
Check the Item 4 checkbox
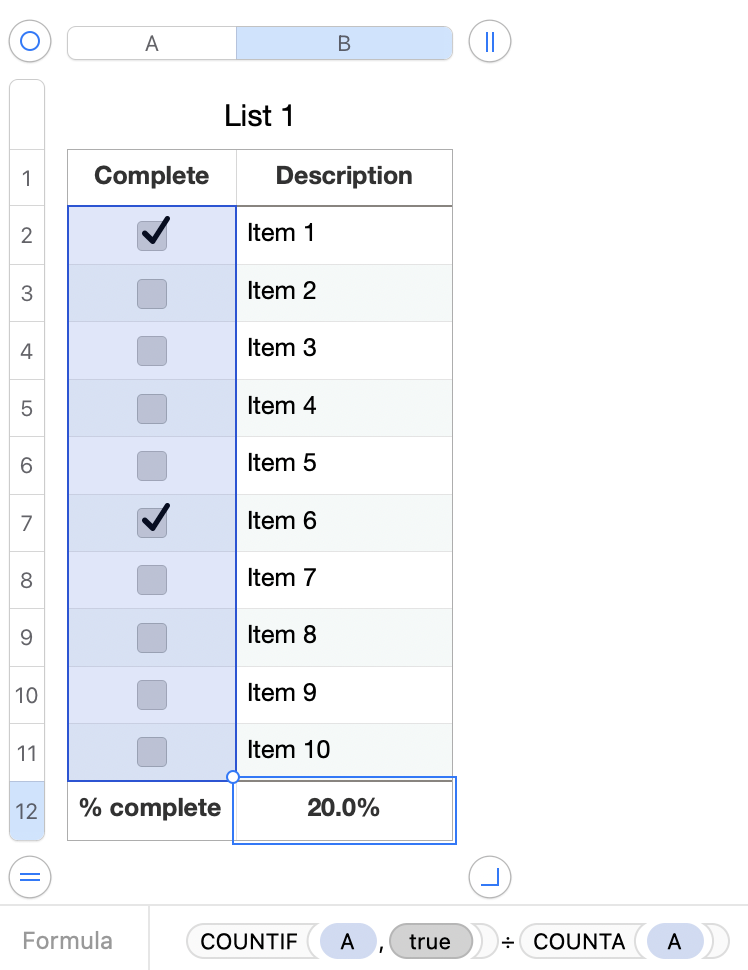point(152,408)
